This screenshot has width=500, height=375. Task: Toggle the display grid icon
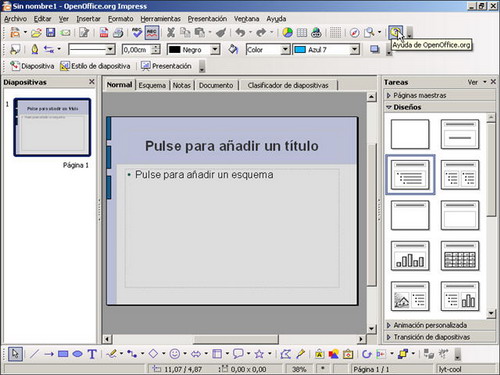pos(335,32)
